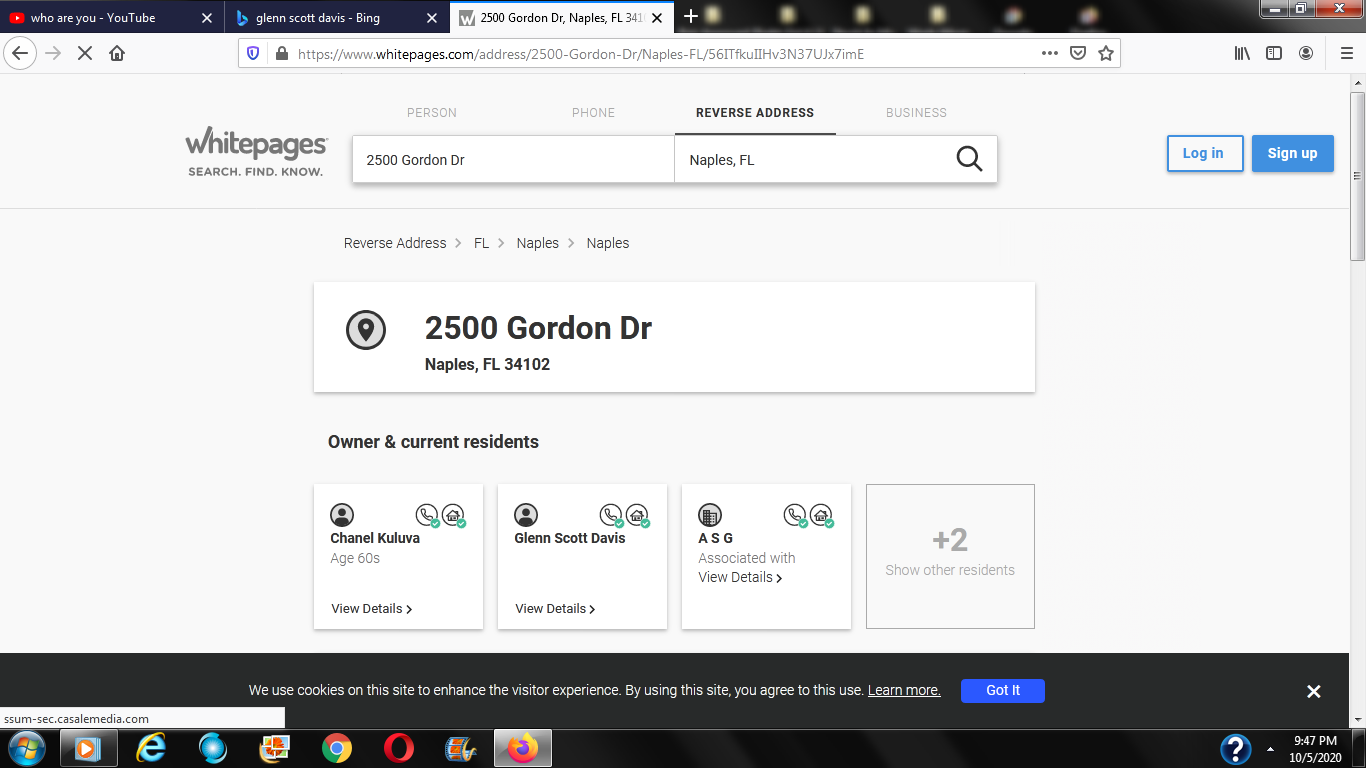Click the Sign up button
Screen dimensions: 1366x768
point(1292,154)
